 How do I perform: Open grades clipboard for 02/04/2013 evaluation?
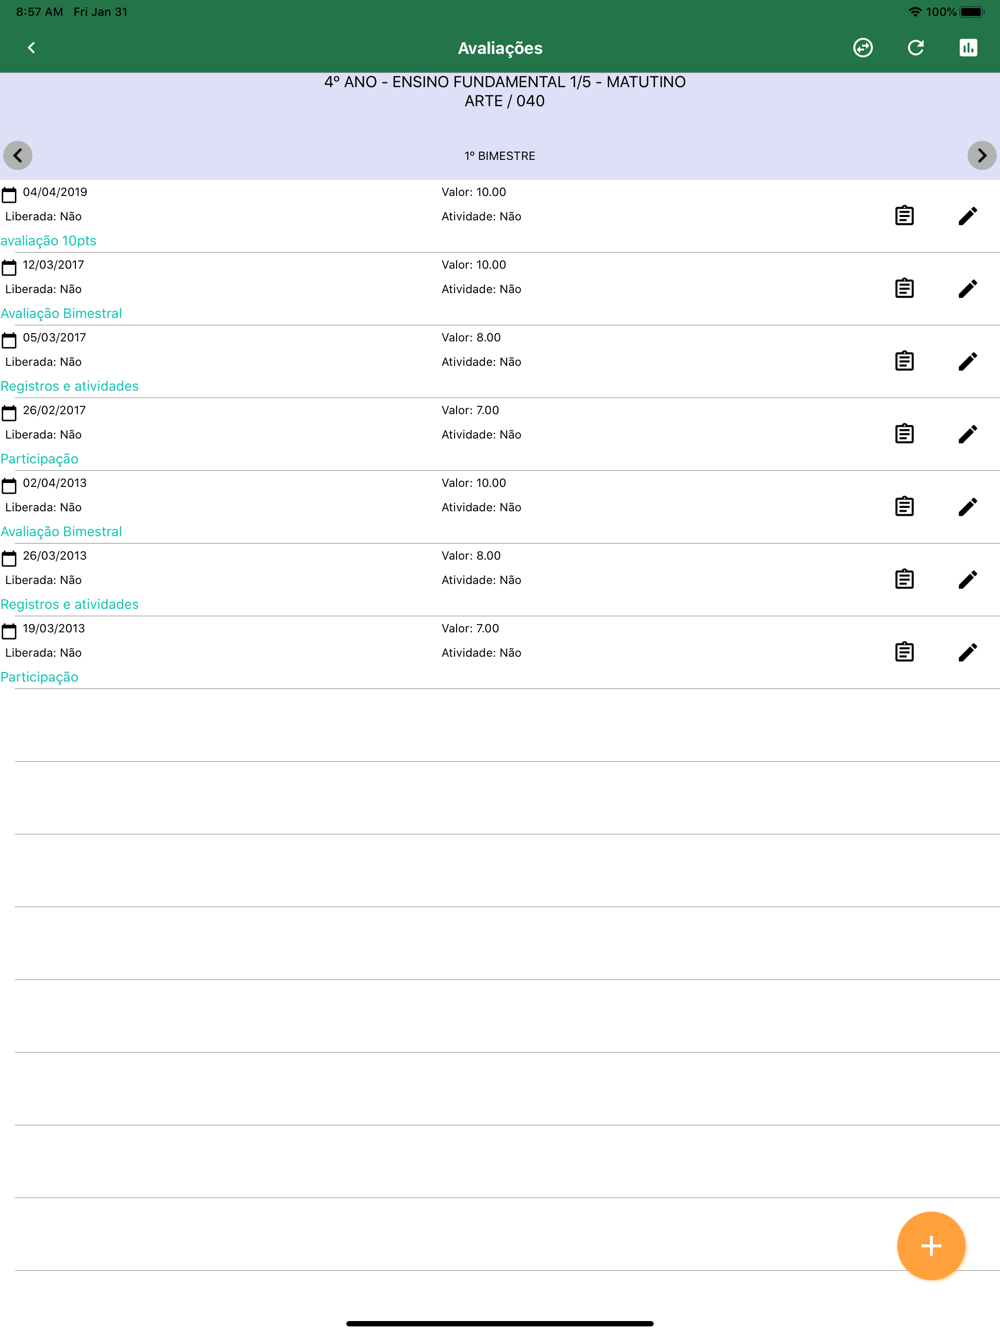point(904,507)
